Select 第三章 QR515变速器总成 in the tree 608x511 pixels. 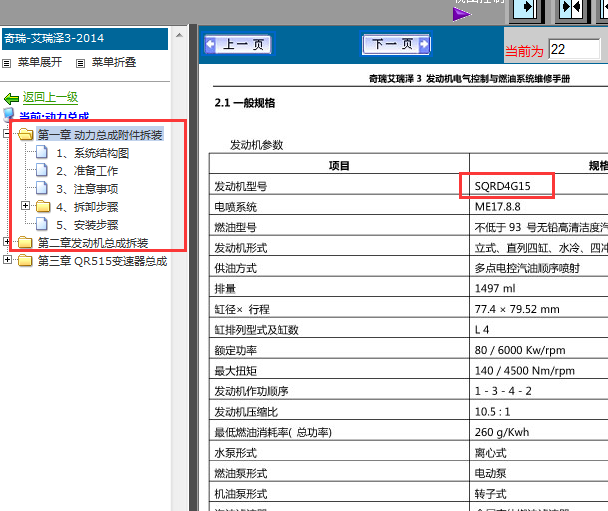click(x=102, y=261)
